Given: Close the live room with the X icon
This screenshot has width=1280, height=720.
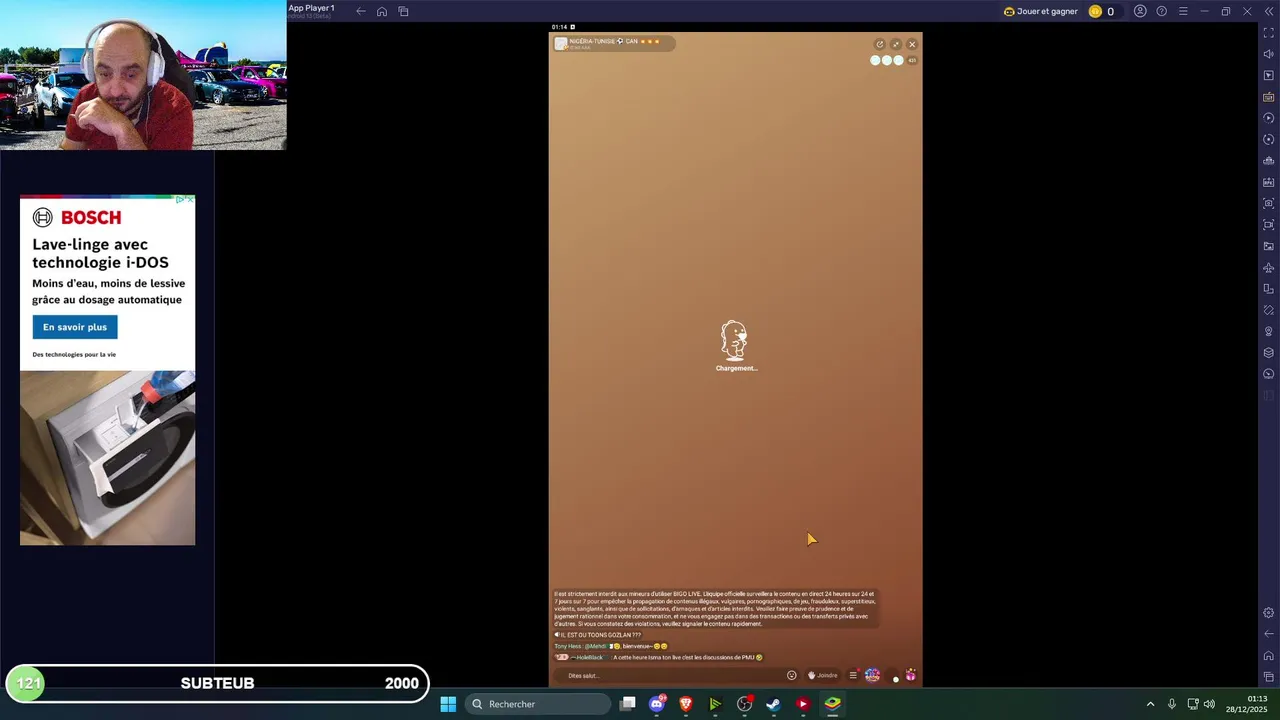Looking at the screenshot, I should (x=912, y=44).
